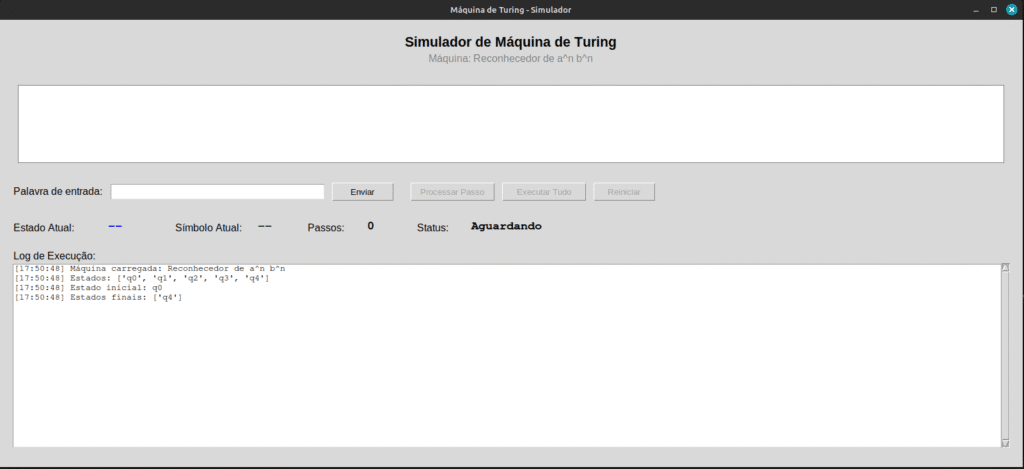This screenshot has width=1024, height=469.
Task: Click the execution log scrollbar track
Action: point(1005,355)
